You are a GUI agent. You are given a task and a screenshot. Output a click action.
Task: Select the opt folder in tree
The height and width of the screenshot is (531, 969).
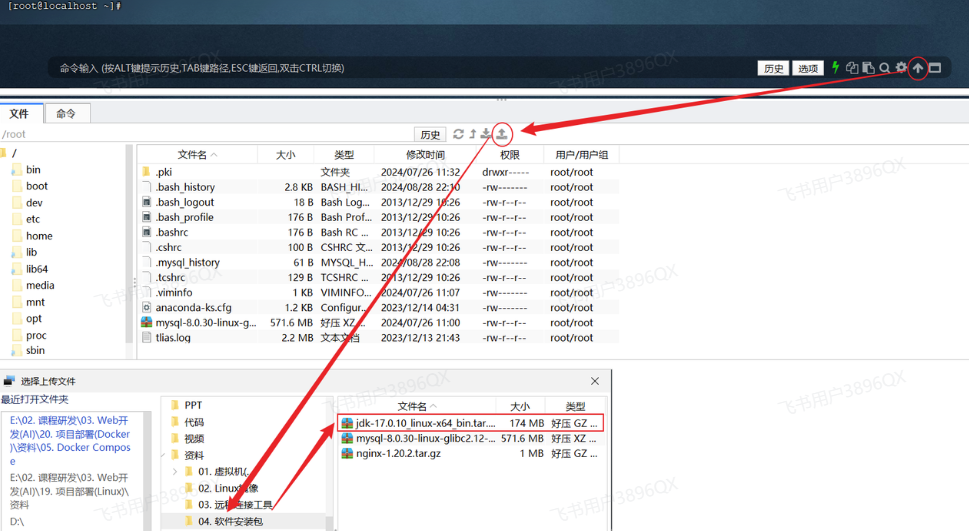point(34,319)
